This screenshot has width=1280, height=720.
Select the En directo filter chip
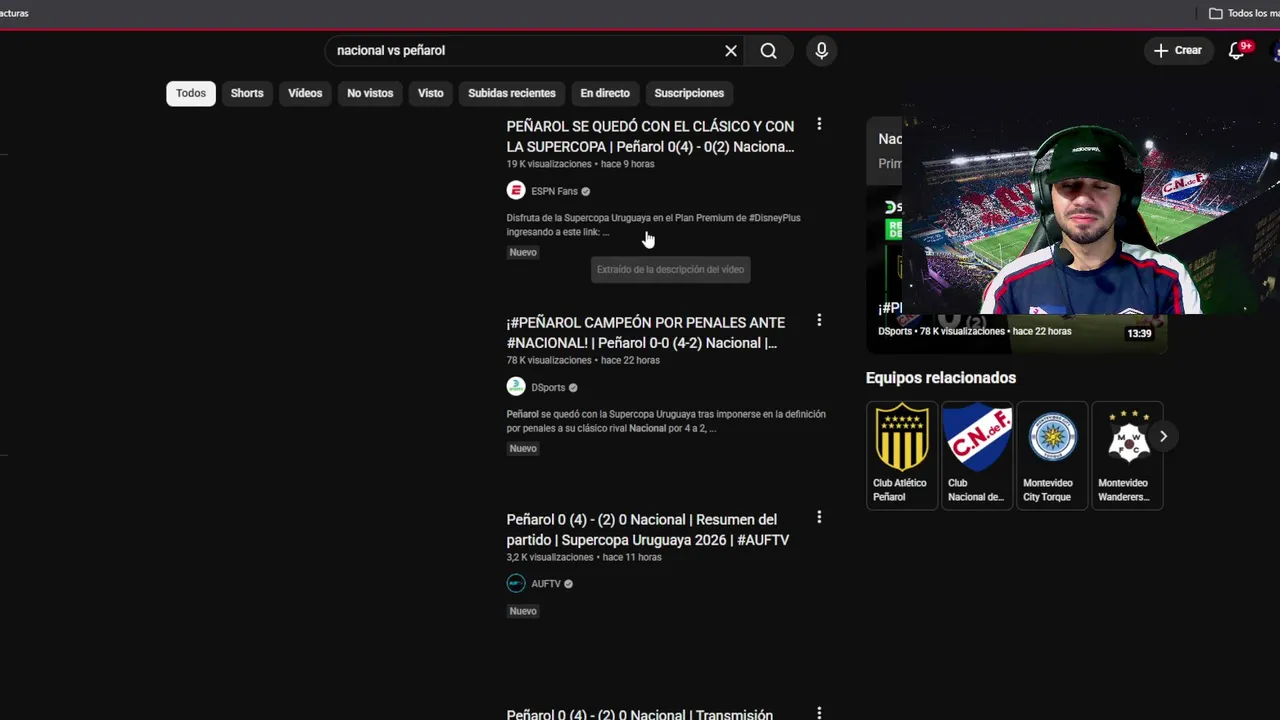point(605,93)
